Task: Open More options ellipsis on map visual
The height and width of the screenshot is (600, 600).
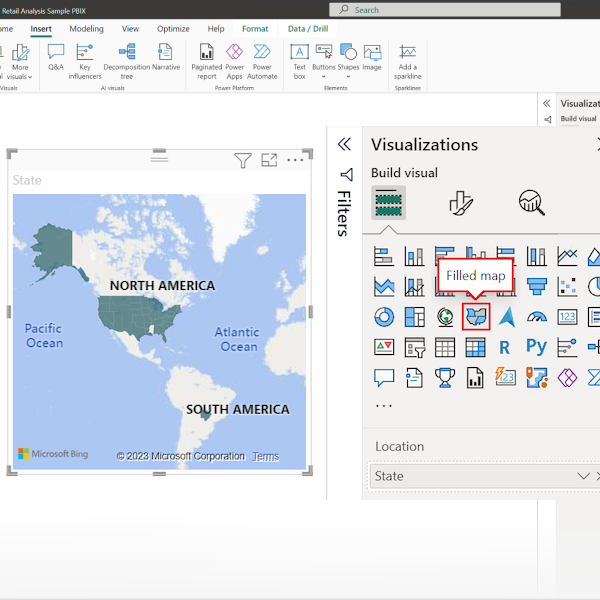Action: click(x=295, y=160)
